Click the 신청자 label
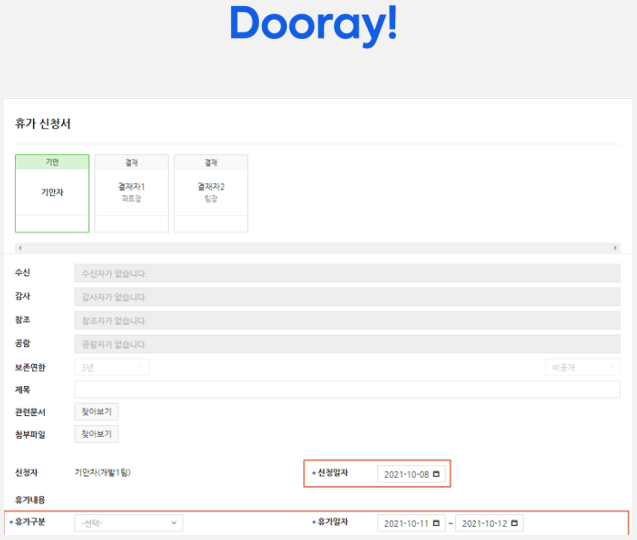637x540 pixels. pos(26,472)
